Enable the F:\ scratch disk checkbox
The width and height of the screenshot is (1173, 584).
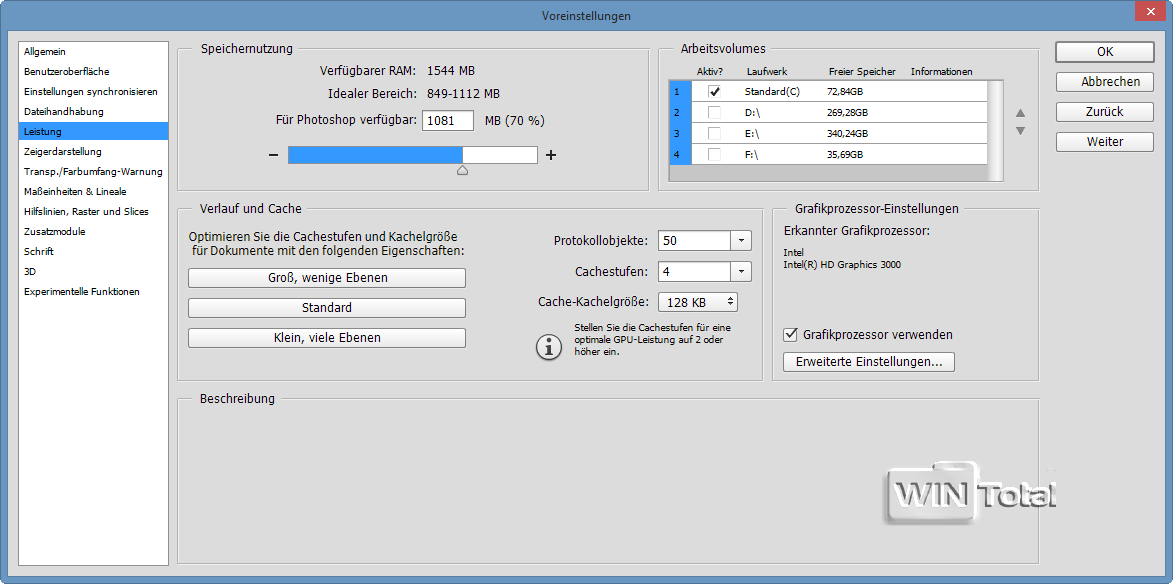714,154
